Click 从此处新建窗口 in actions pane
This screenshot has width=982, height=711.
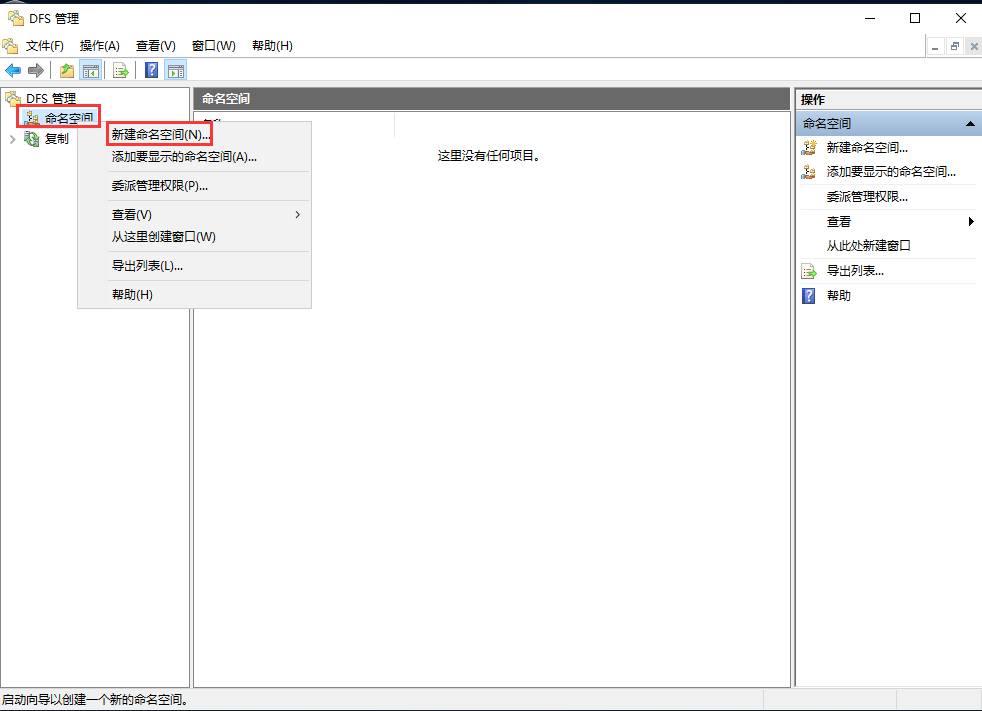click(868, 246)
